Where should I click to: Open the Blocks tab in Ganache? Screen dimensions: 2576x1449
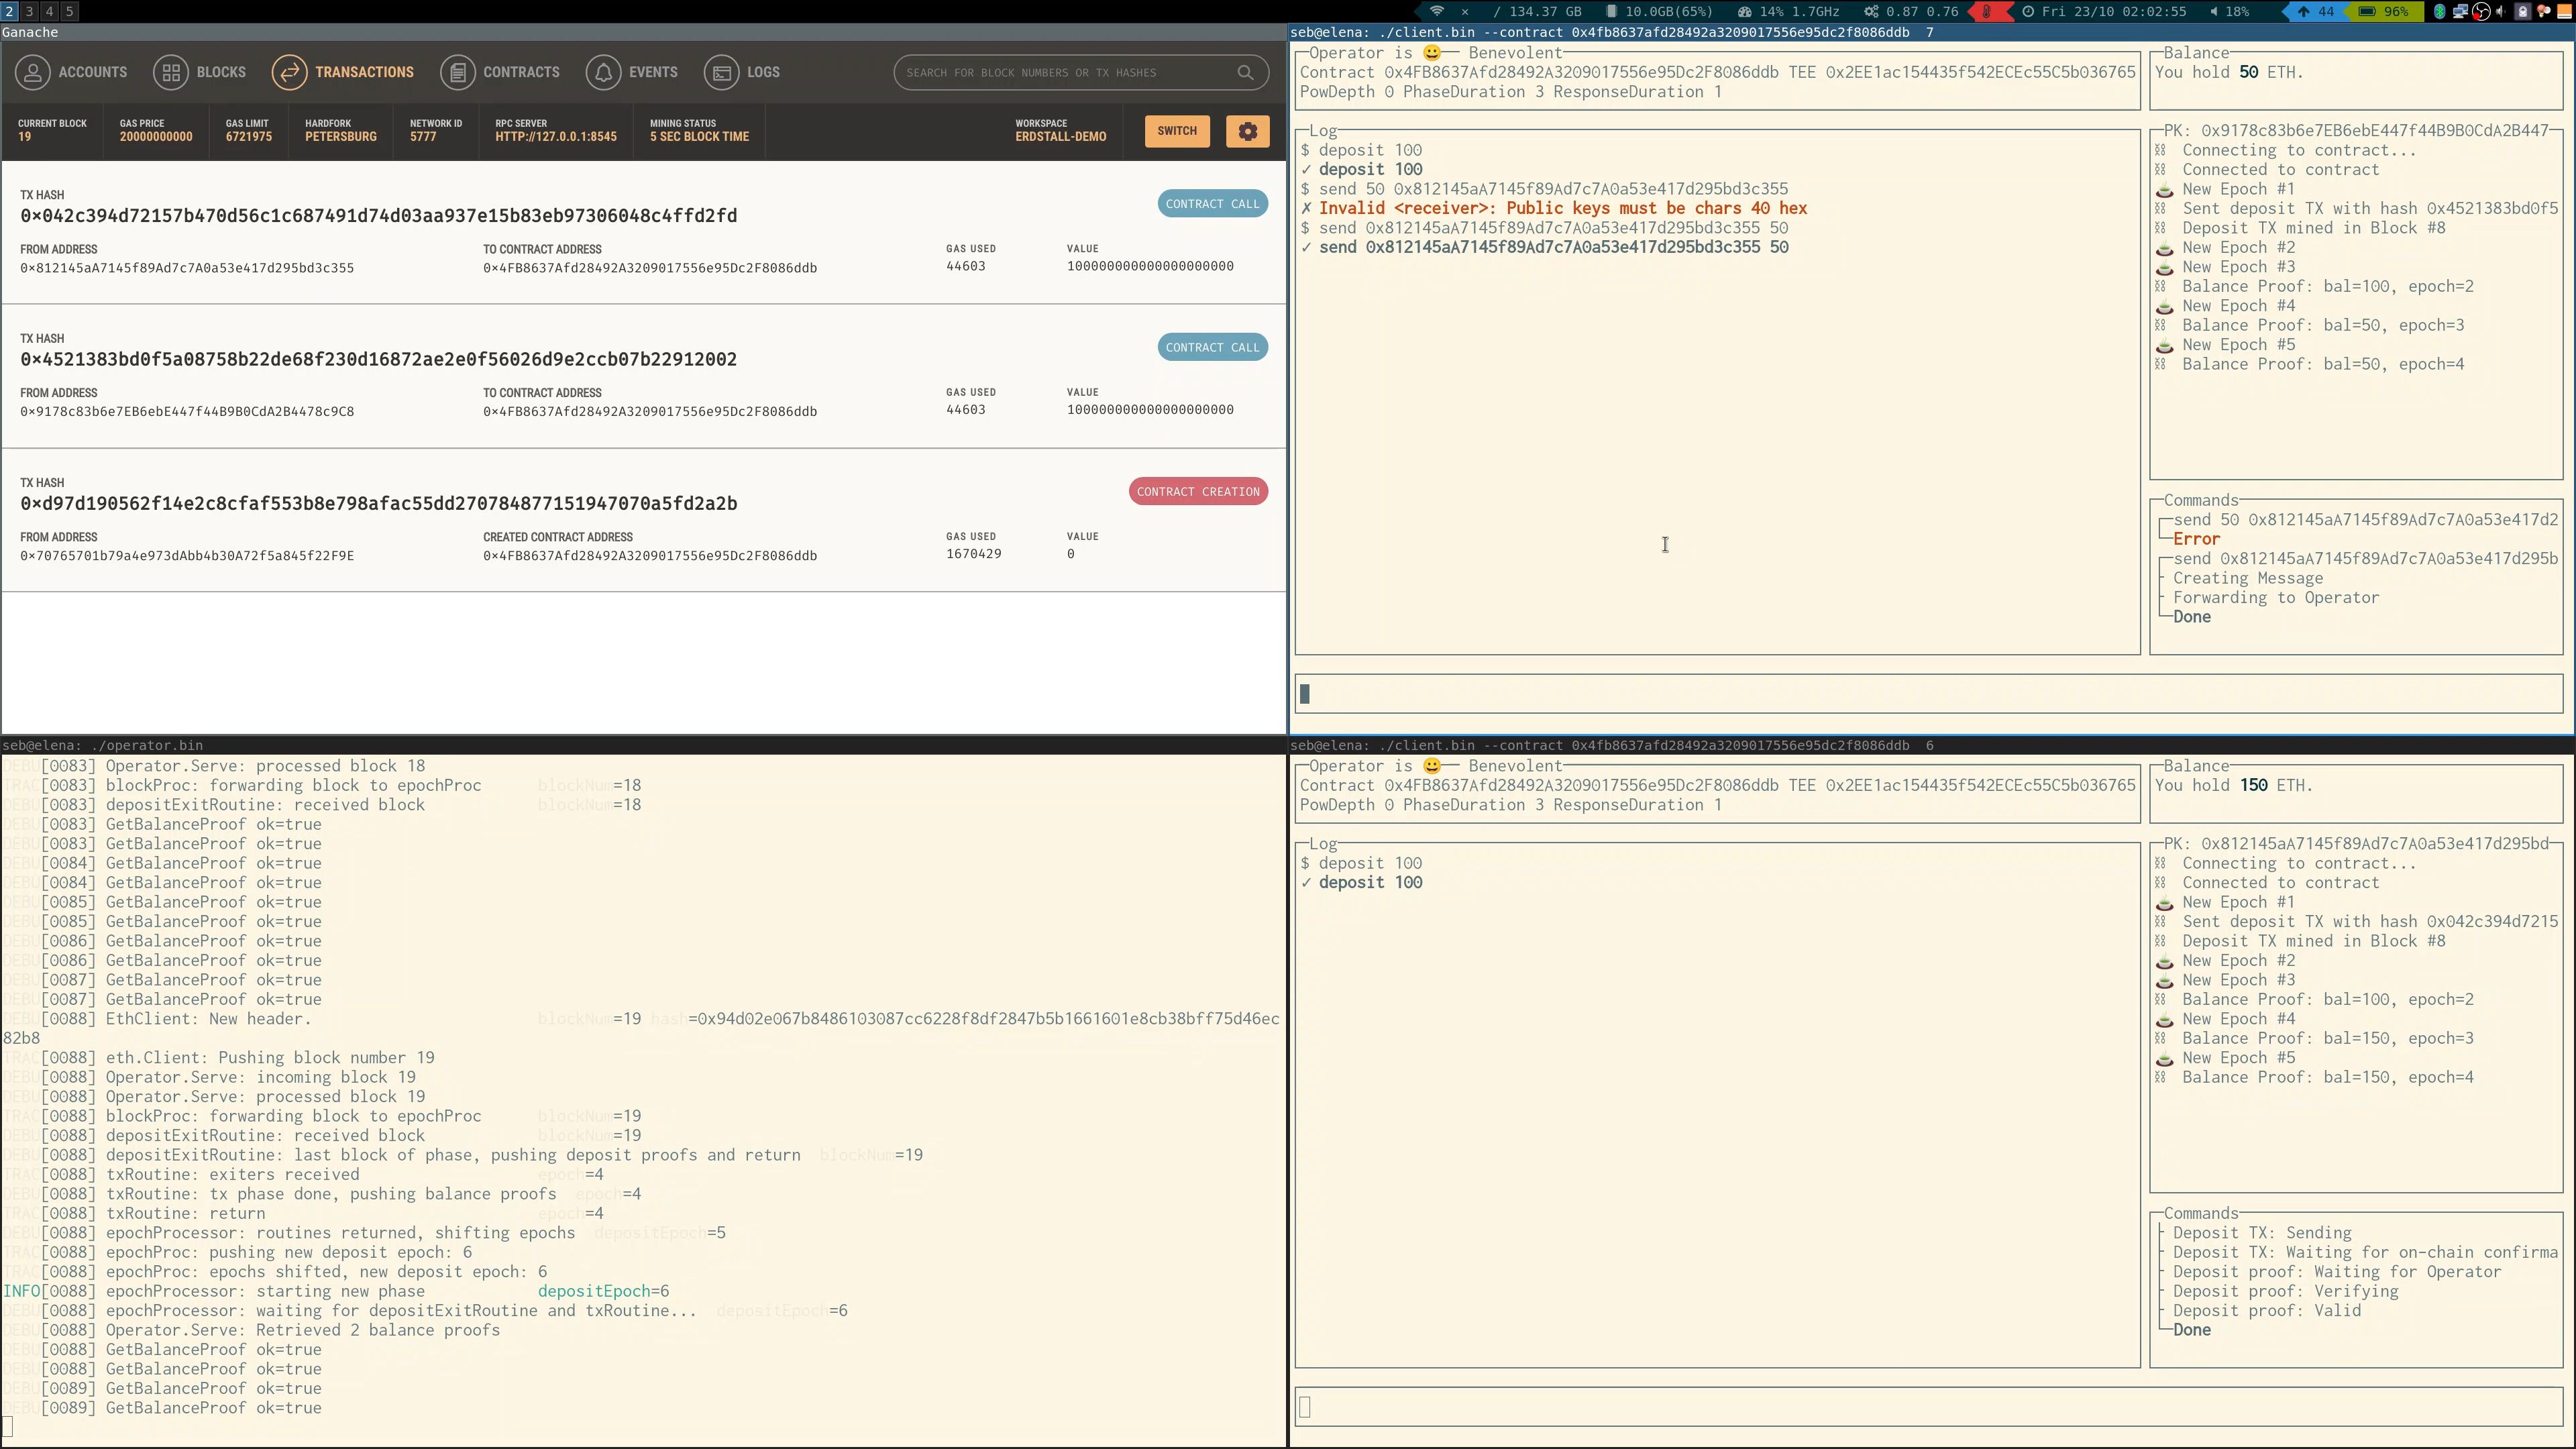point(200,72)
